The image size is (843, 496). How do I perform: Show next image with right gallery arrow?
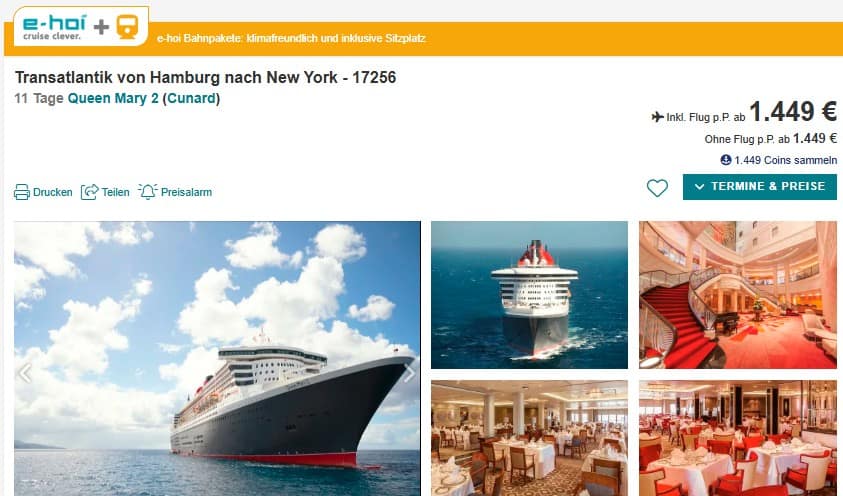tap(409, 373)
